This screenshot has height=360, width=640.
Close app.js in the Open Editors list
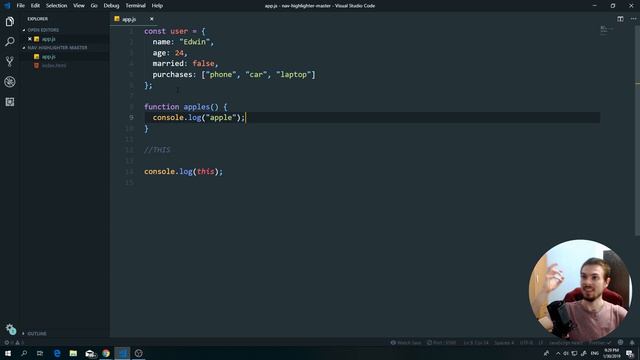pos(30,39)
